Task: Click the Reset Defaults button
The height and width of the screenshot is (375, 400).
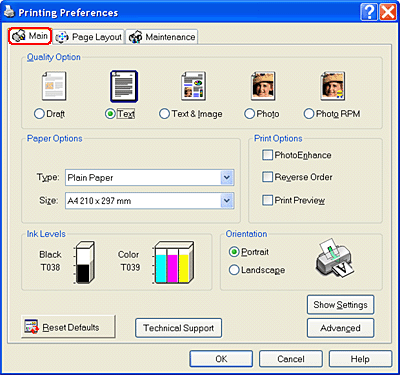Action: [69, 327]
